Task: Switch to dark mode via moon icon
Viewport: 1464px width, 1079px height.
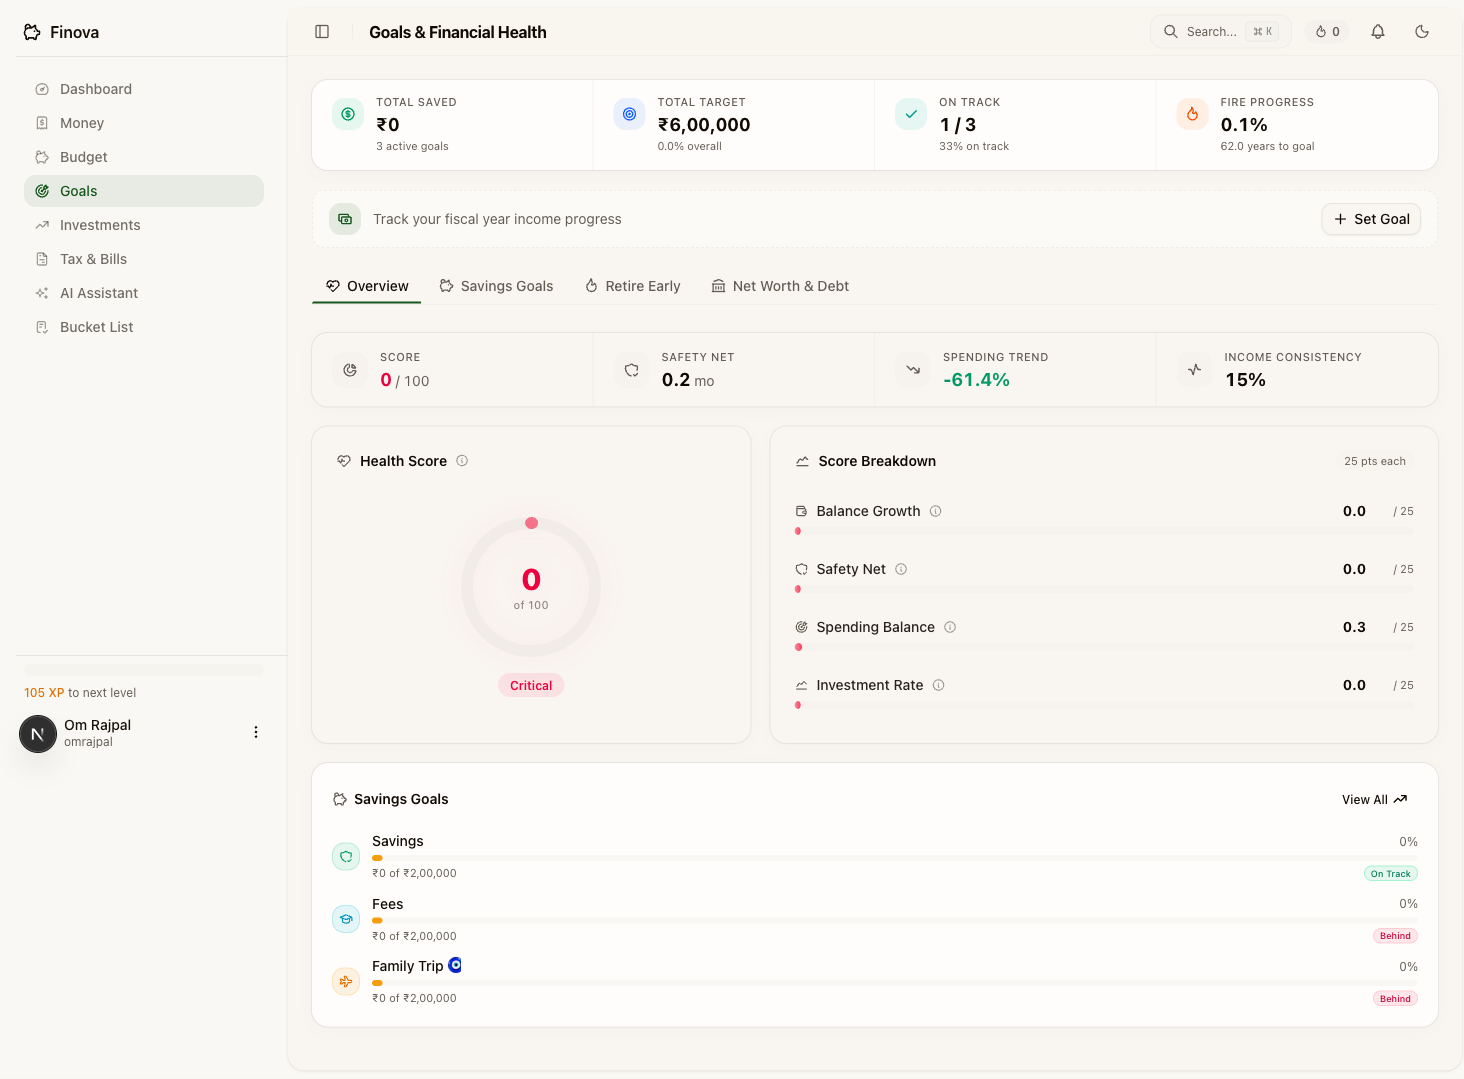Action: tap(1422, 32)
